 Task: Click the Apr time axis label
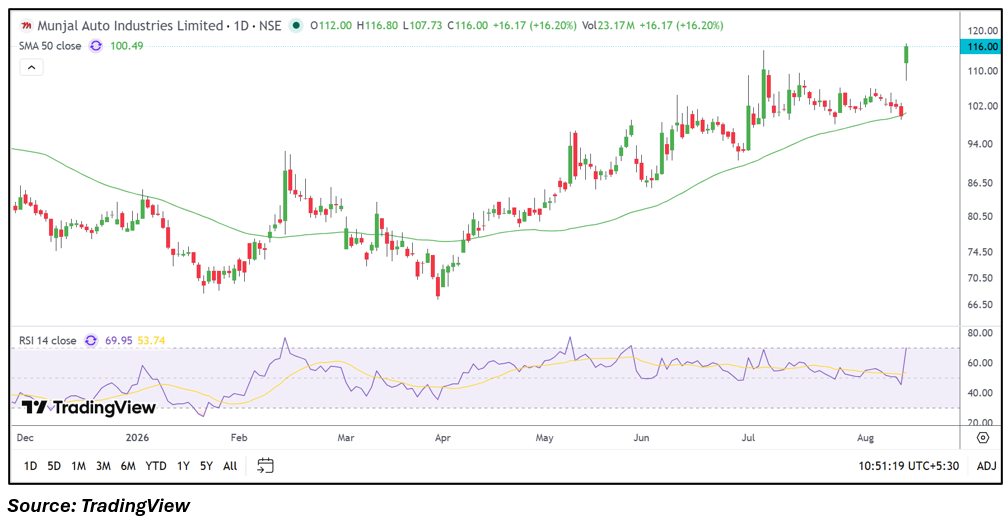coord(442,438)
